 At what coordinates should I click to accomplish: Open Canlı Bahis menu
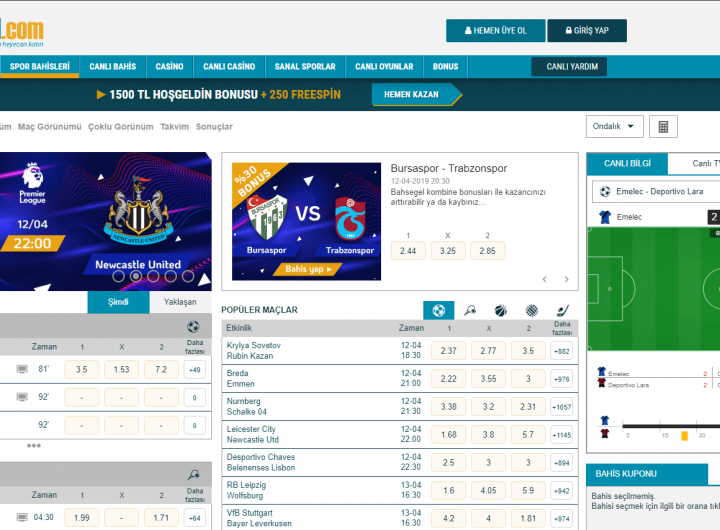click(x=112, y=67)
